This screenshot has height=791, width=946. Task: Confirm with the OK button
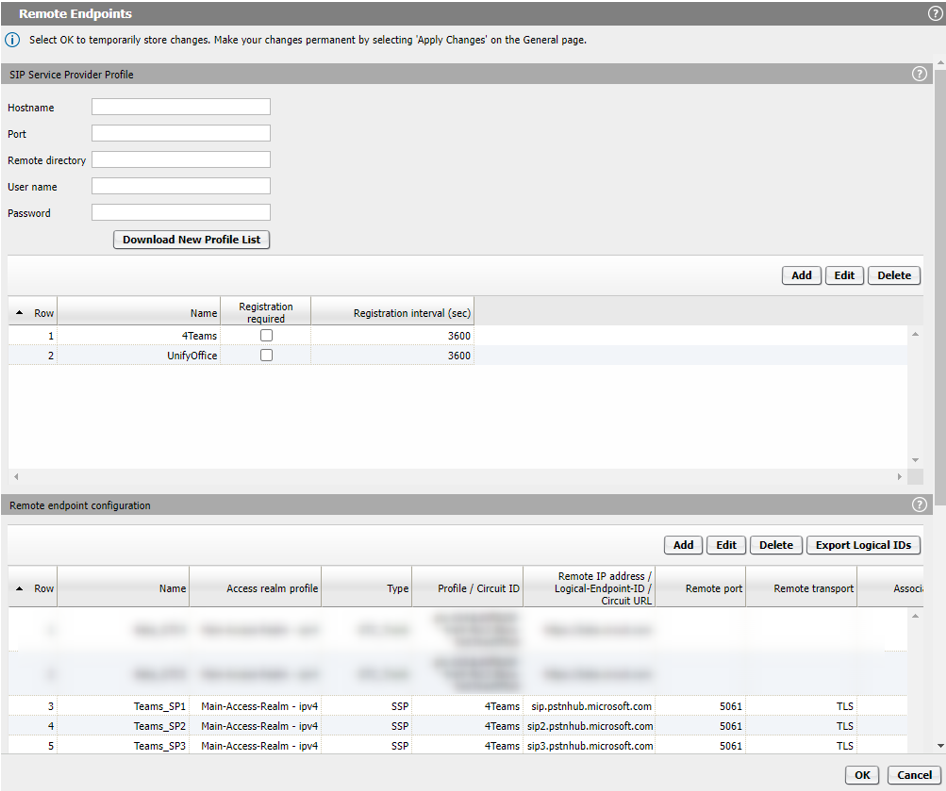[862, 775]
